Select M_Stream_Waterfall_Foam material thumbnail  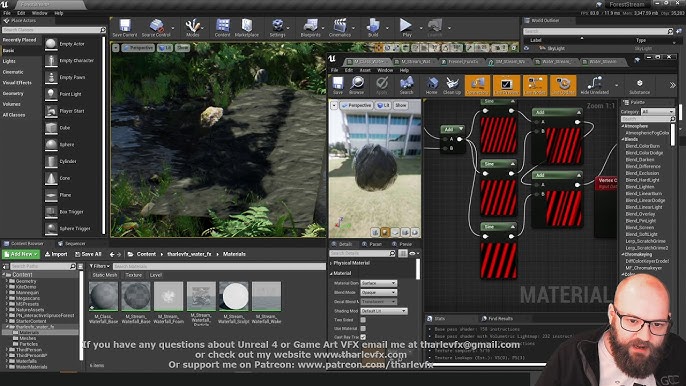[168, 296]
